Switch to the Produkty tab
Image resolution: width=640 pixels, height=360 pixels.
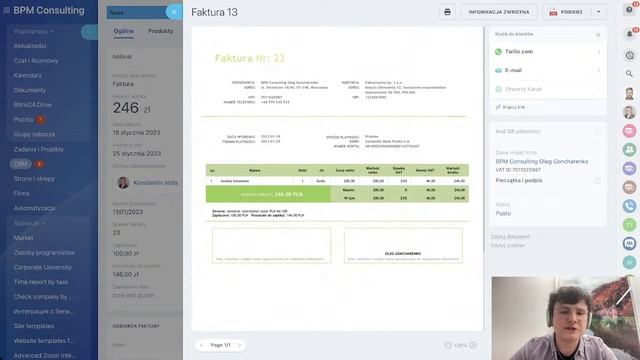(x=160, y=31)
